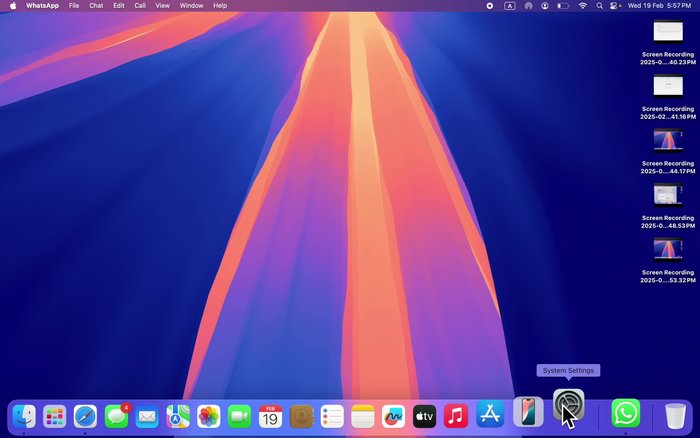
Task: Click the WhatsApp icon in Dock
Action: coord(625,413)
